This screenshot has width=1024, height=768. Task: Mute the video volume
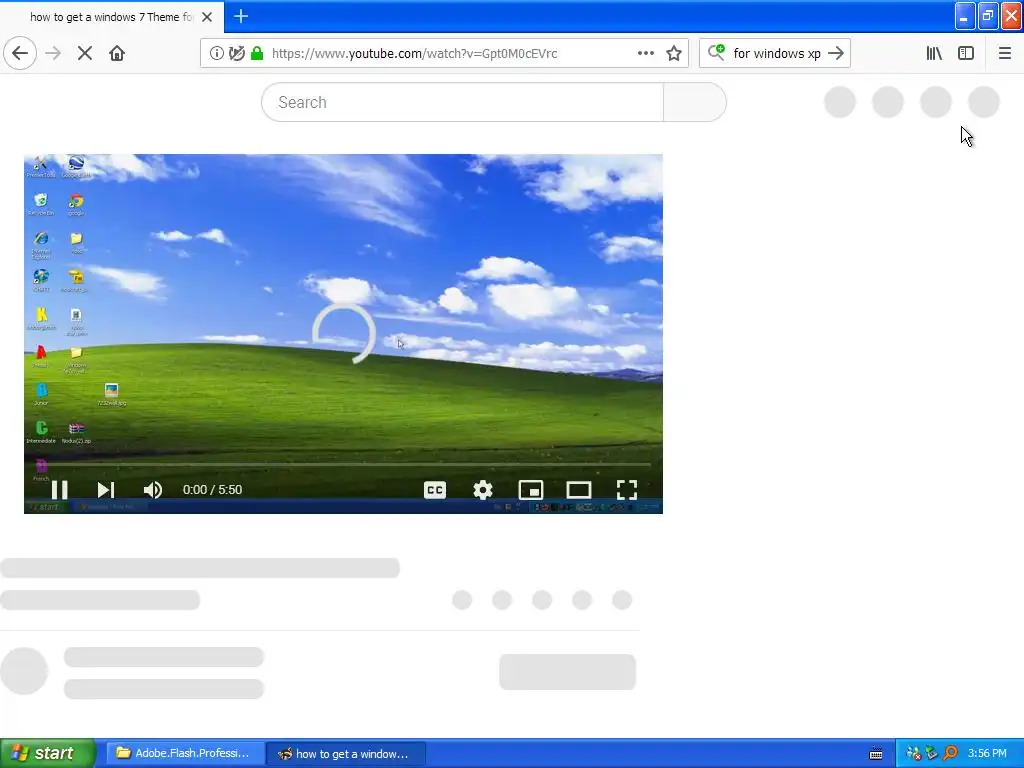click(x=153, y=490)
